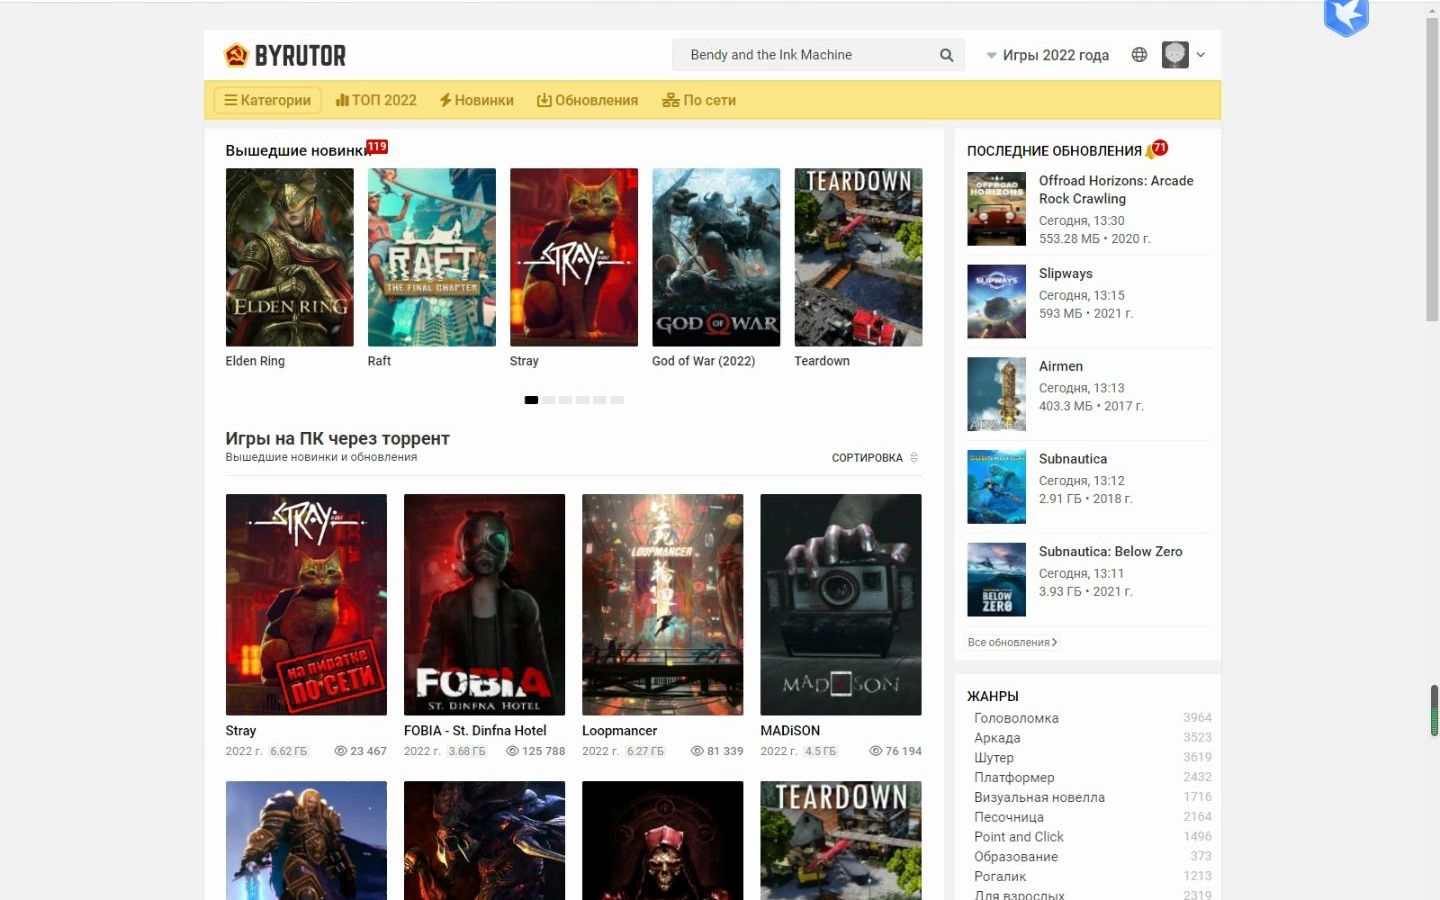Open the FOBIA St. Dinfna Hotel poster

[484, 604]
